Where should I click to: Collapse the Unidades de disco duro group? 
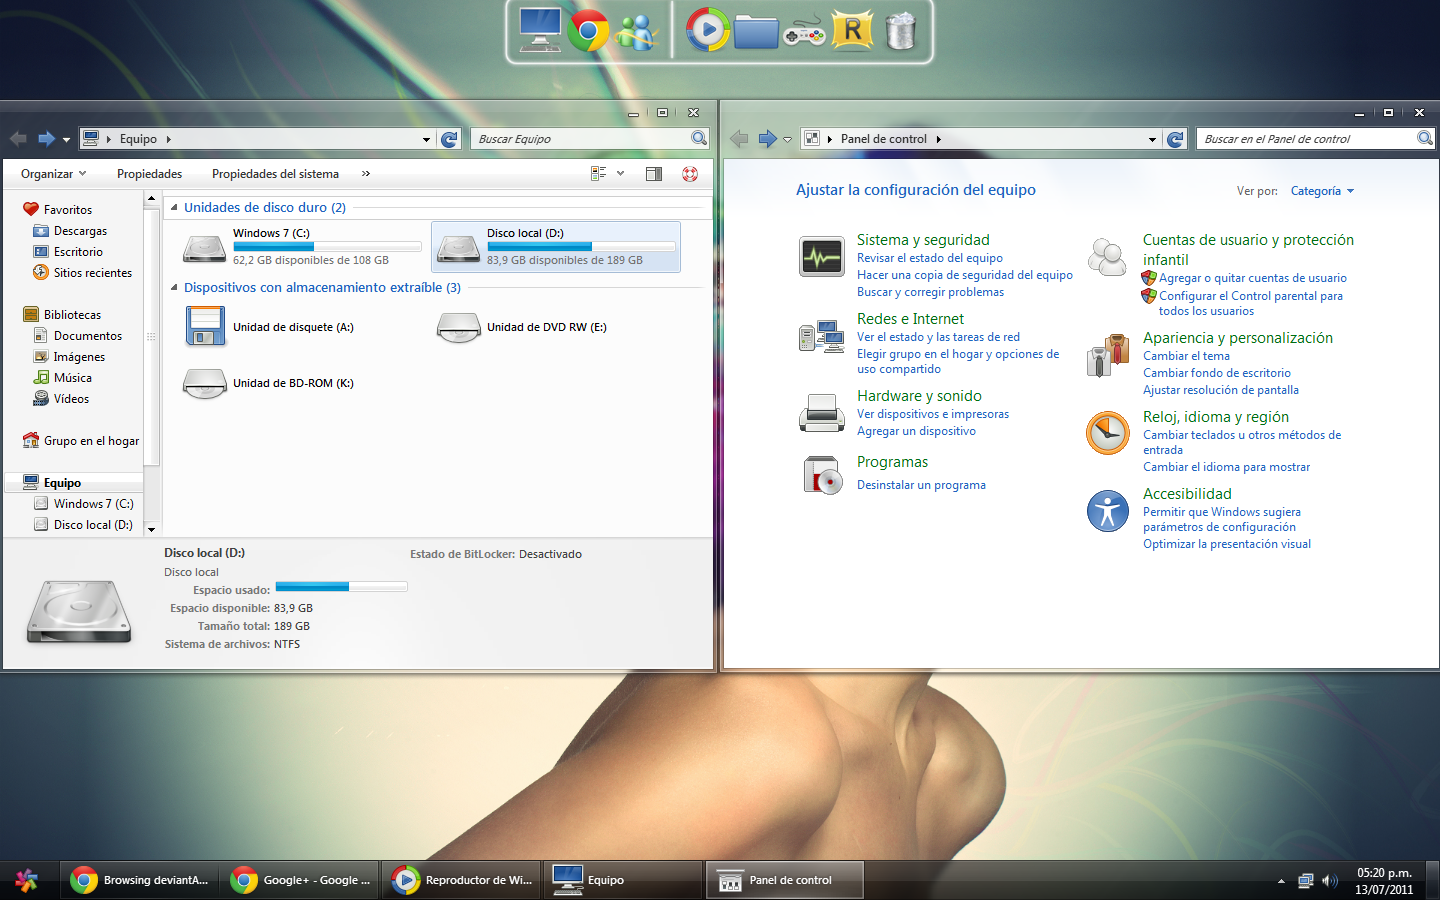point(174,208)
